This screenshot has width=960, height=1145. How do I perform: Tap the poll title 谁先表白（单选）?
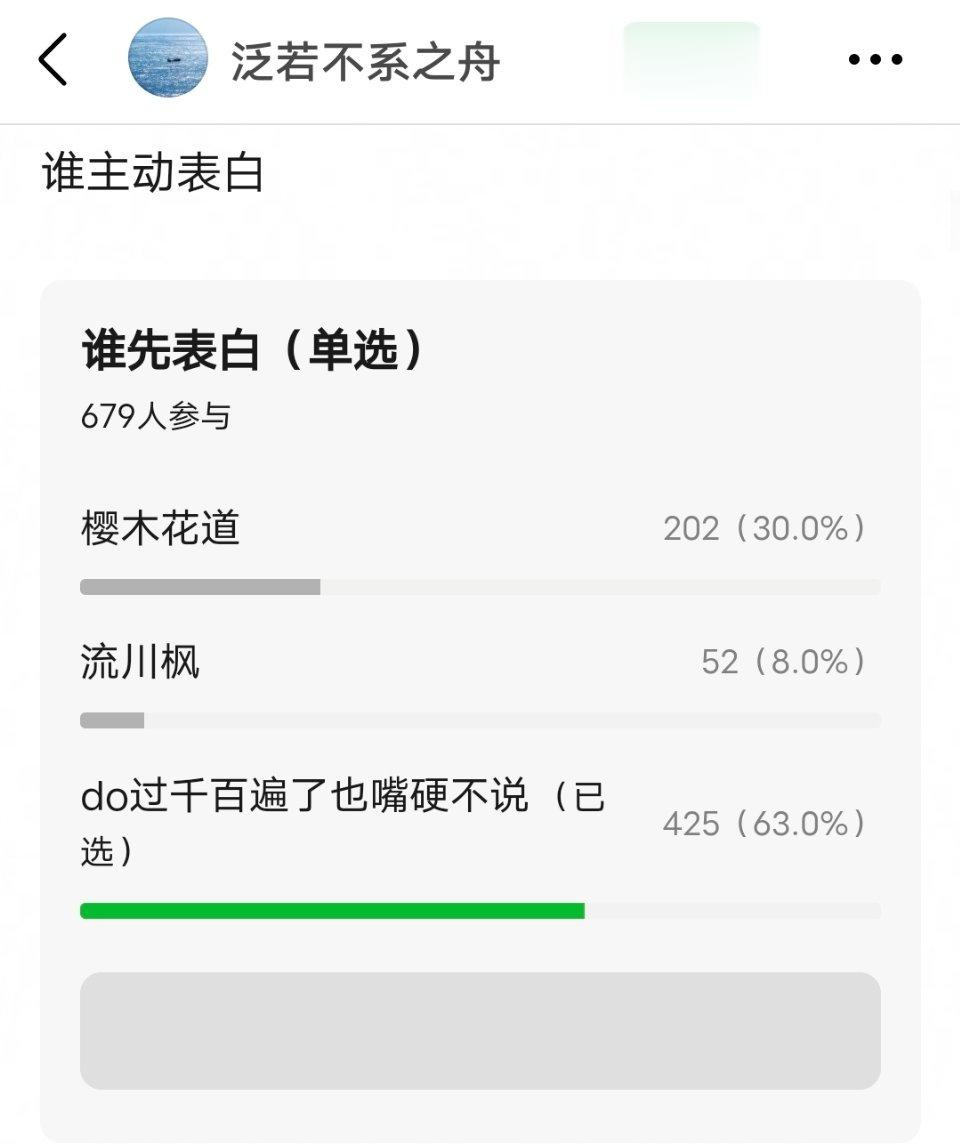click(253, 350)
